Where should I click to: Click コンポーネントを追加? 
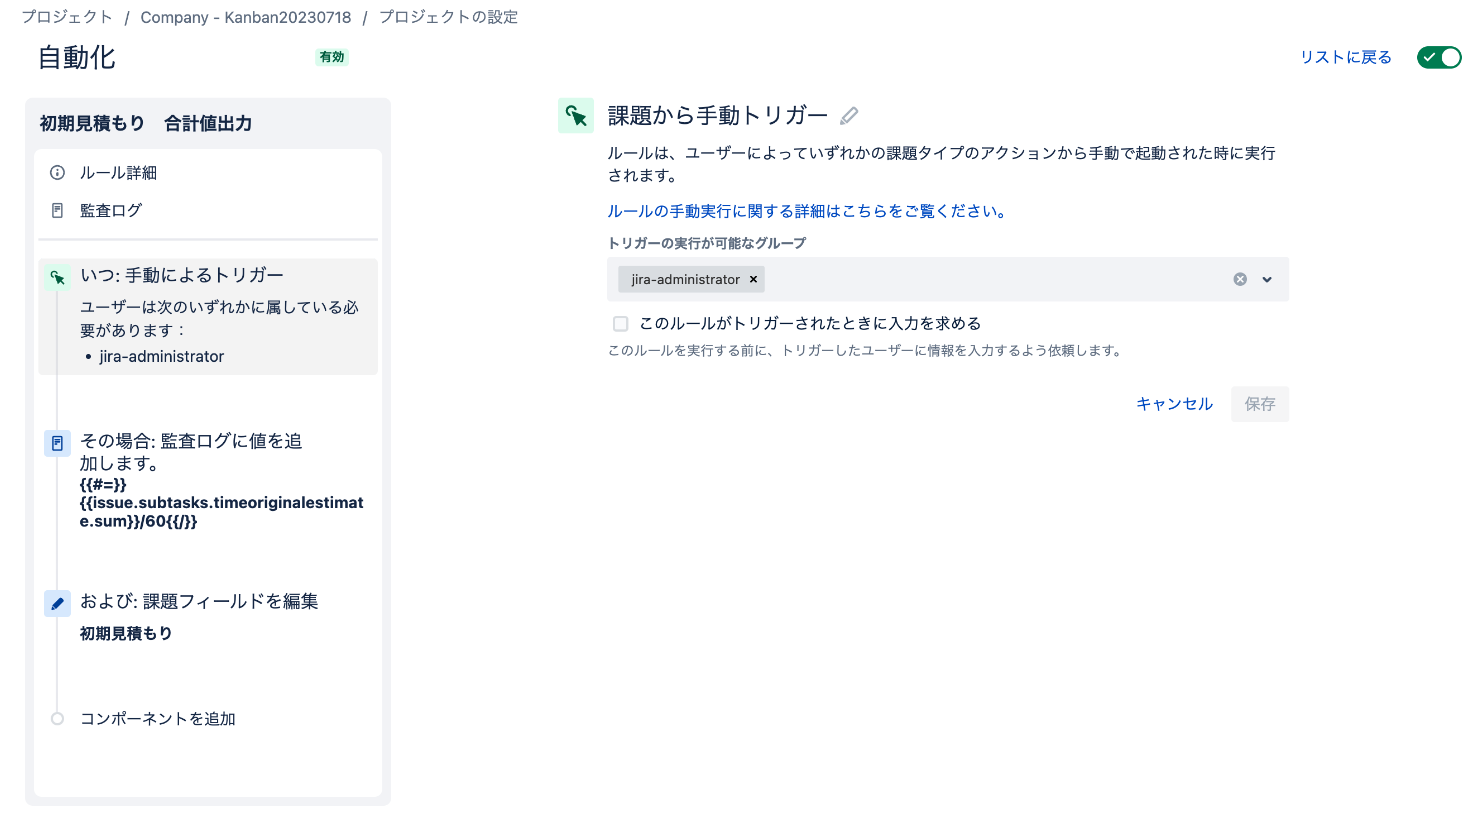click(x=158, y=719)
